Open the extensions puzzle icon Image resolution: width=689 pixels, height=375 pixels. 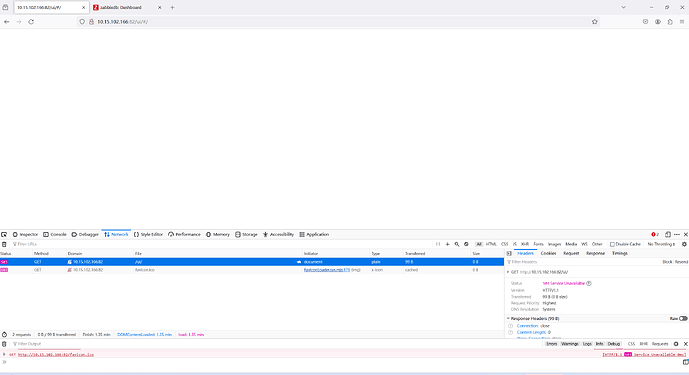670,22
